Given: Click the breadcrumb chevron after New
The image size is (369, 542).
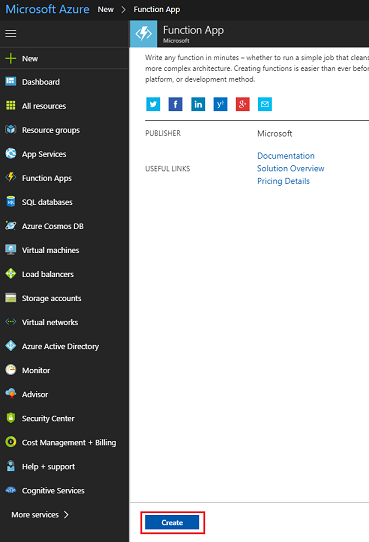Looking at the screenshot, I should pos(124,9).
